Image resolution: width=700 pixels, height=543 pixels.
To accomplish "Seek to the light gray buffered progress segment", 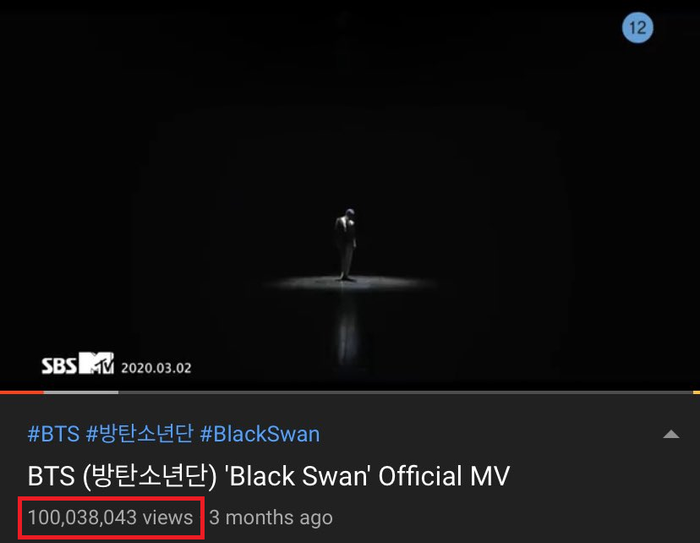I will pyautogui.click(x=81, y=392).
